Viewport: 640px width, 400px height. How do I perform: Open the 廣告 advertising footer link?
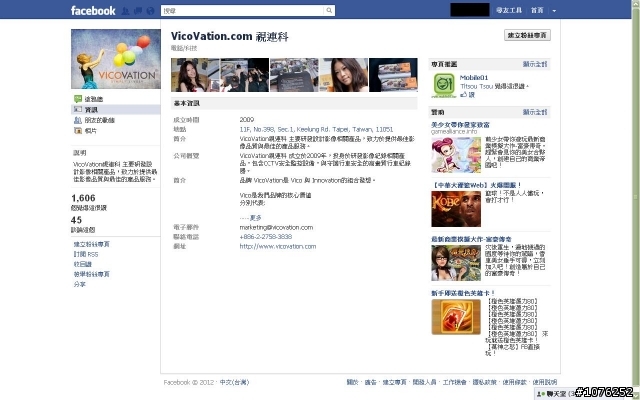[x=370, y=382]
